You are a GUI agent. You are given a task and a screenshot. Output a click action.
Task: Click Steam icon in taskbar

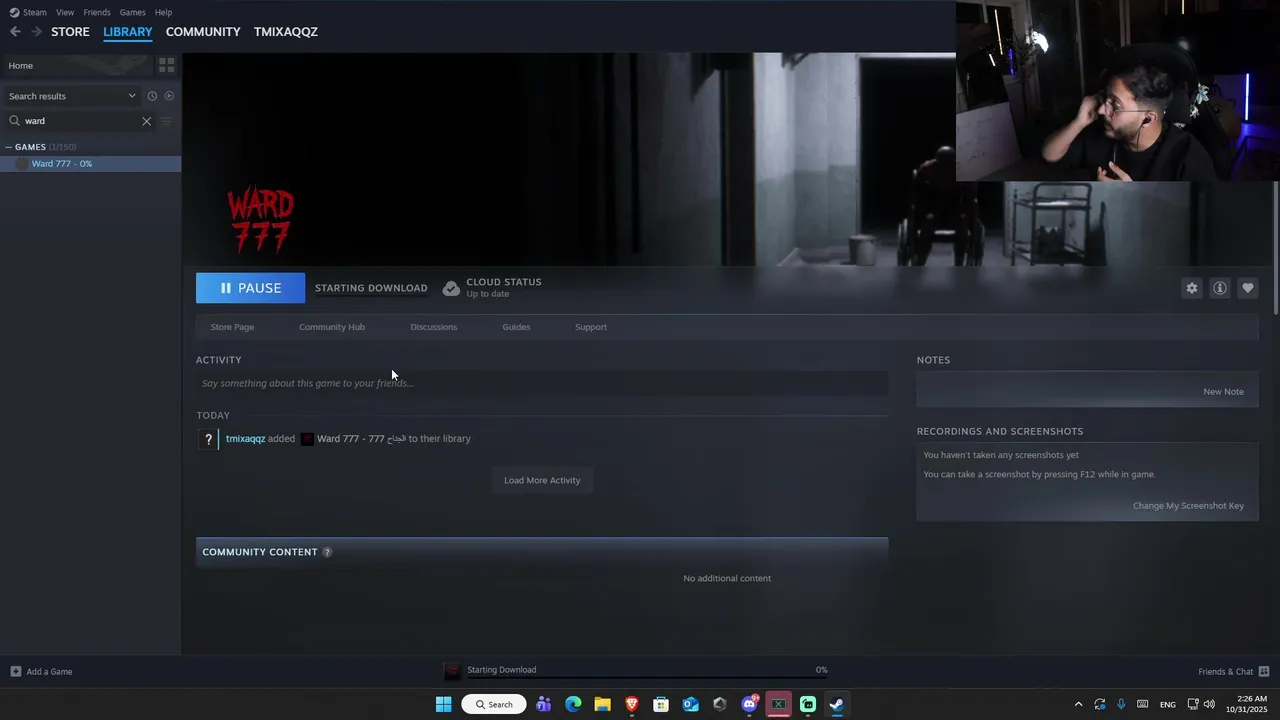(837, 704)
